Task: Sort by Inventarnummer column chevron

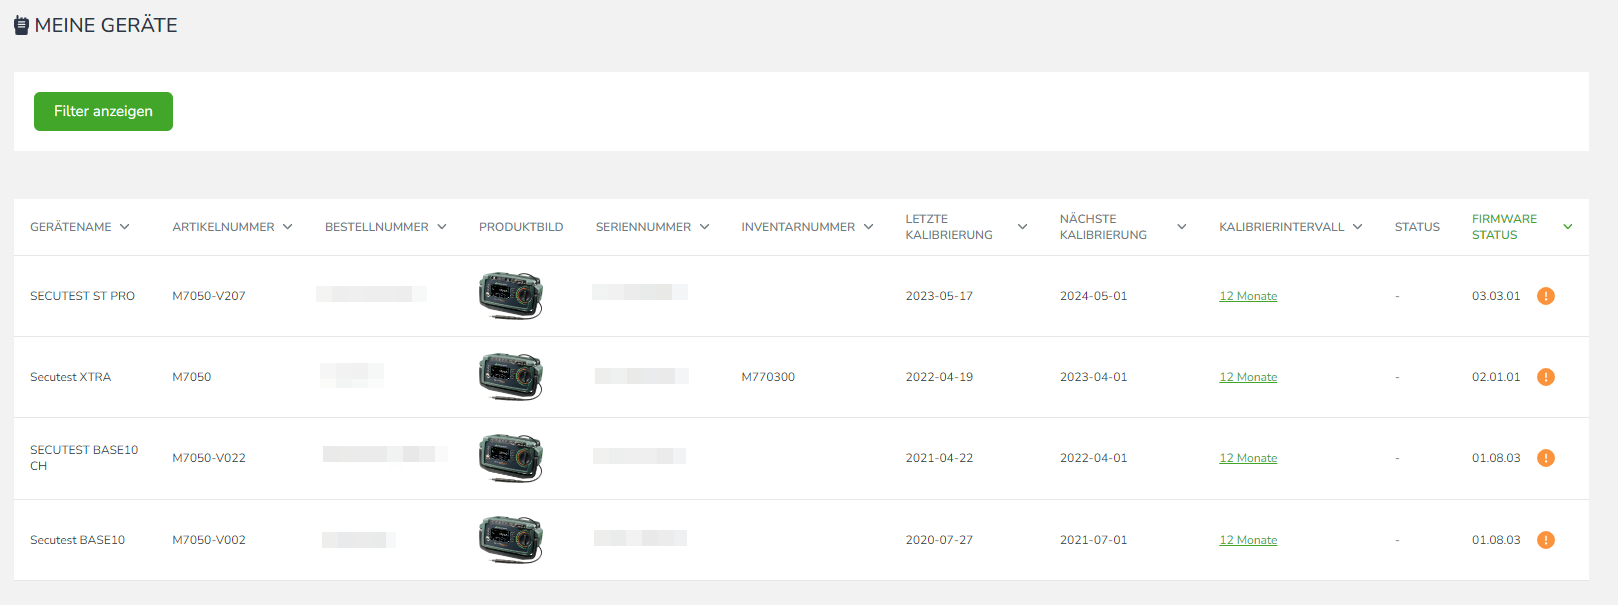Action: [869, 227]
